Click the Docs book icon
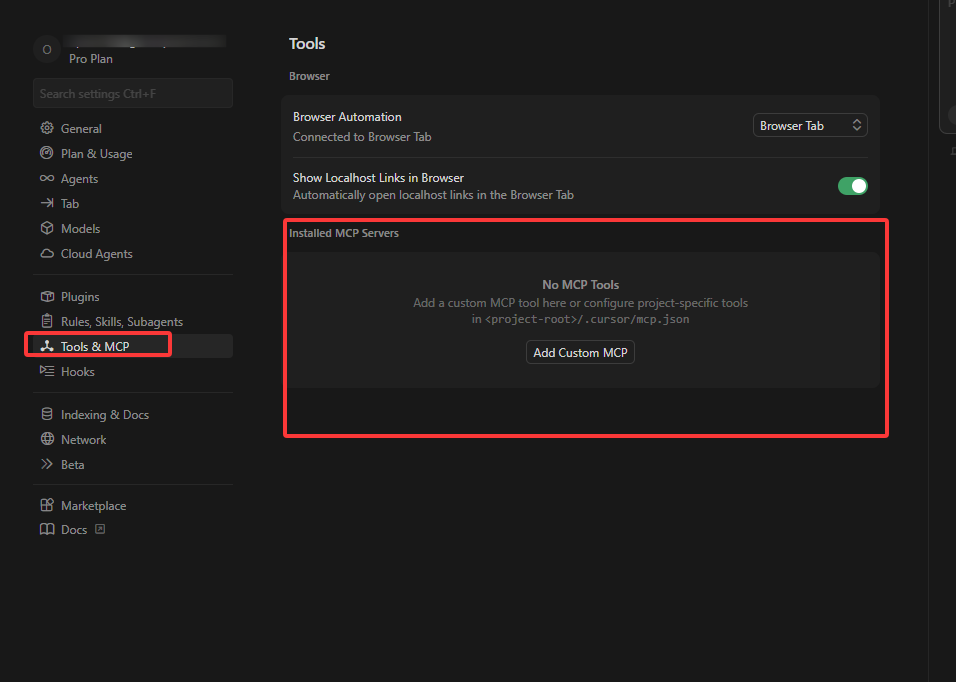The height and width of the screenshot is (682, 956). 47,529
